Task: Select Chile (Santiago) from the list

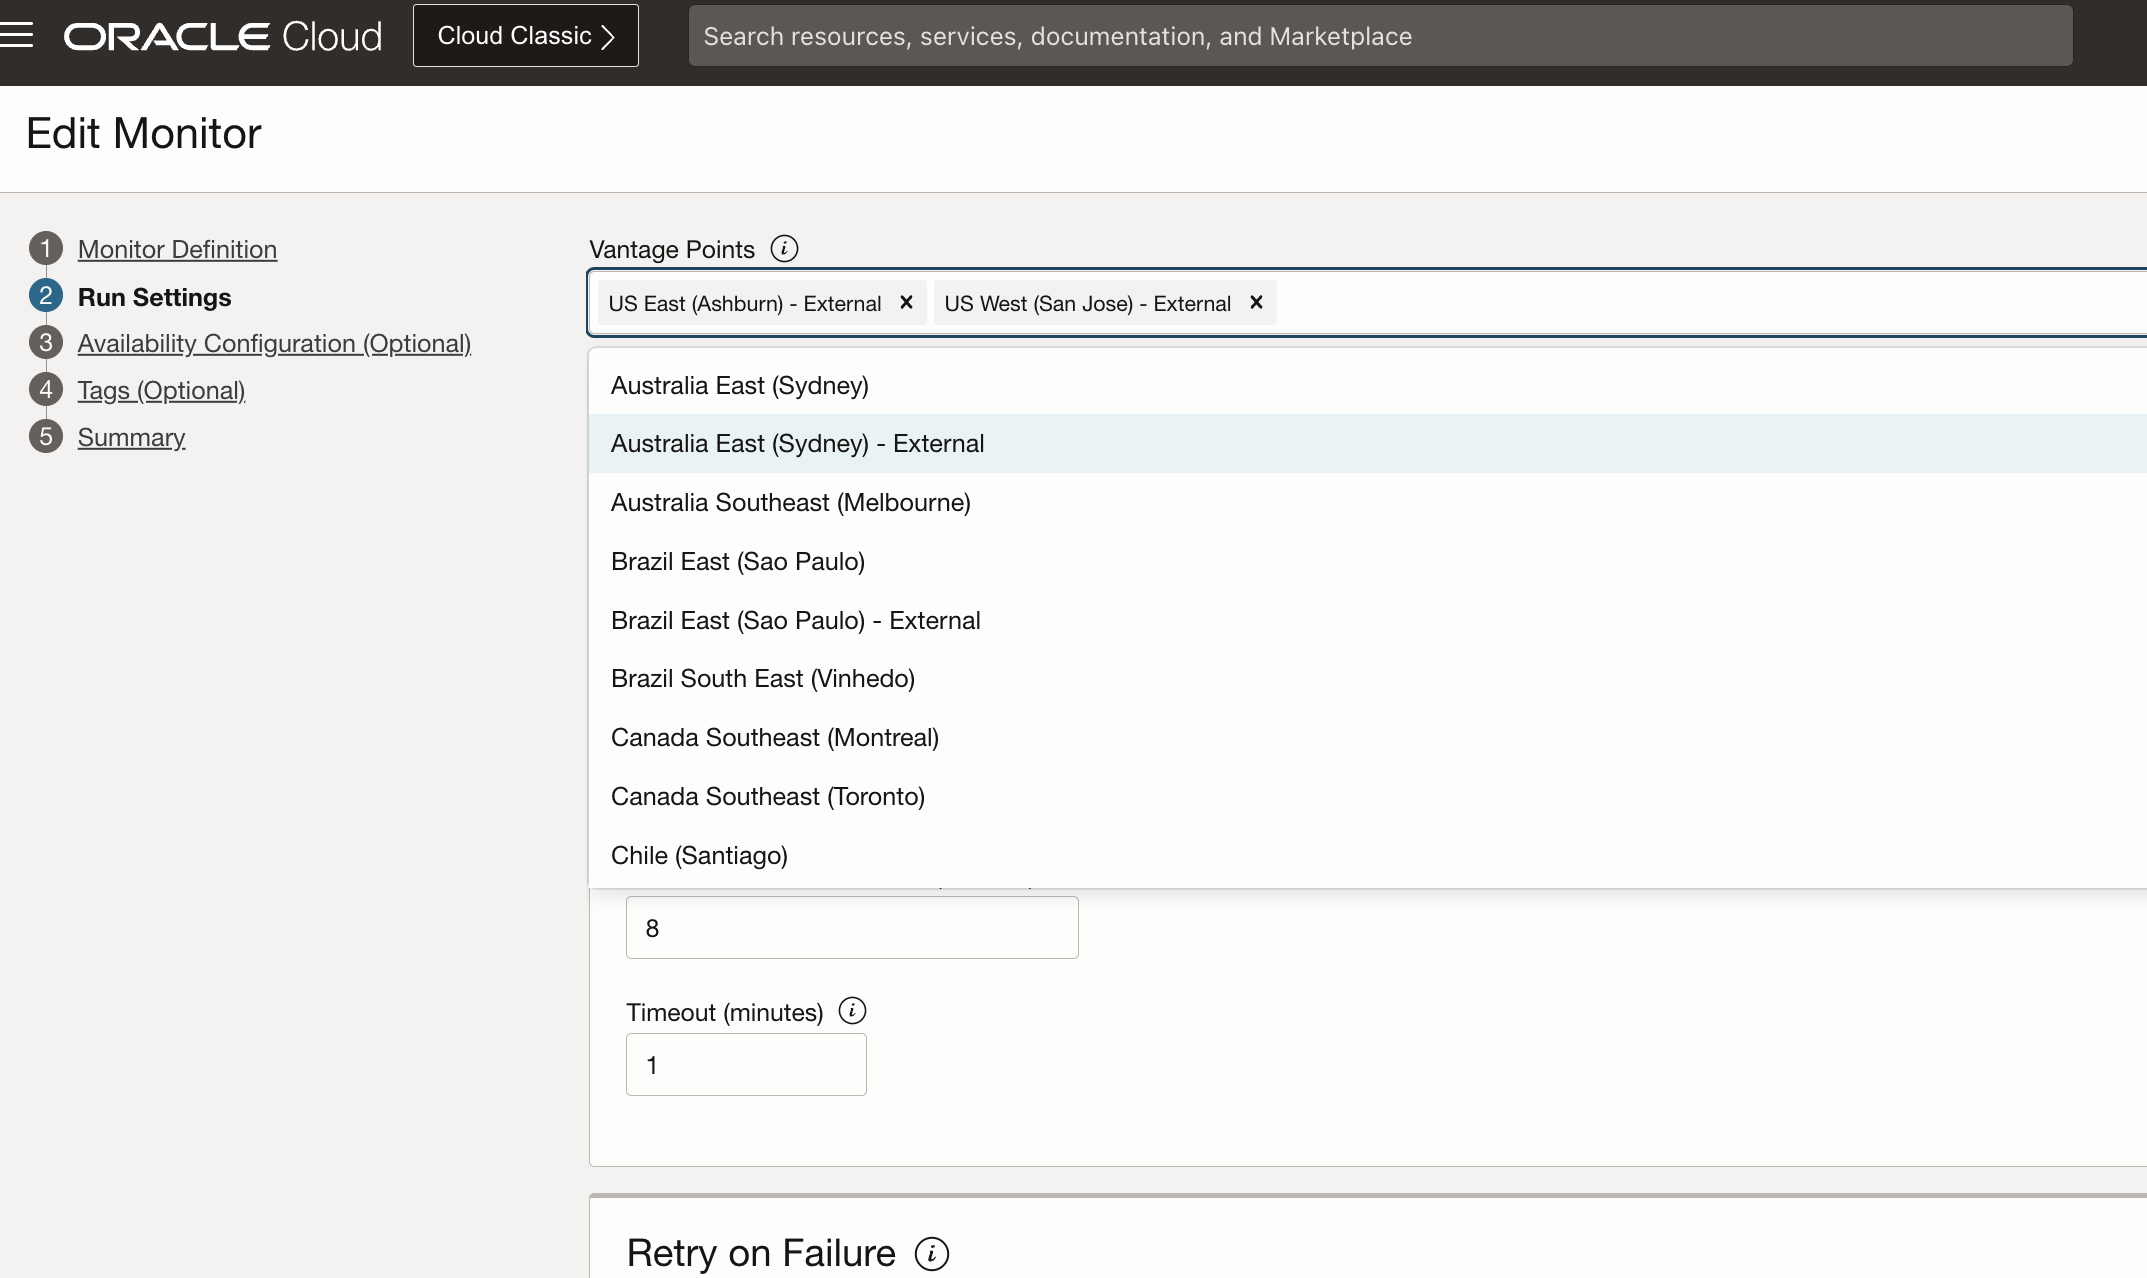Action: (699, 855)
